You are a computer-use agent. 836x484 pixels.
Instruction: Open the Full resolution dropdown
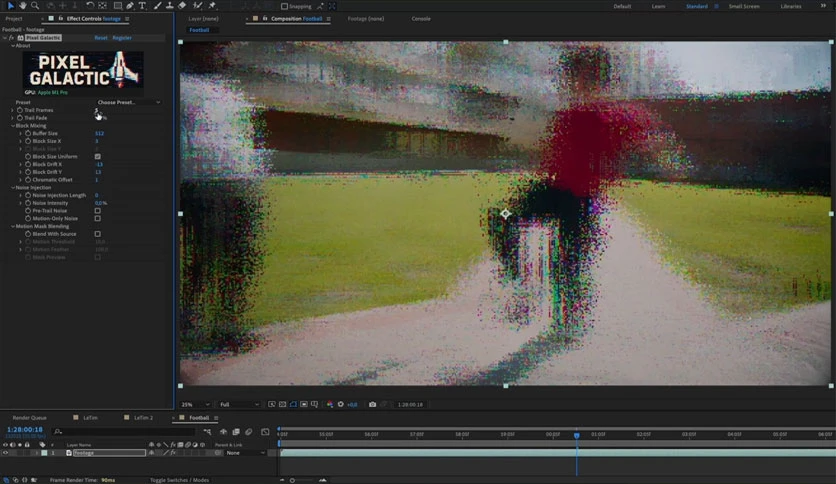pyautogui.click(x=239, y=405)
